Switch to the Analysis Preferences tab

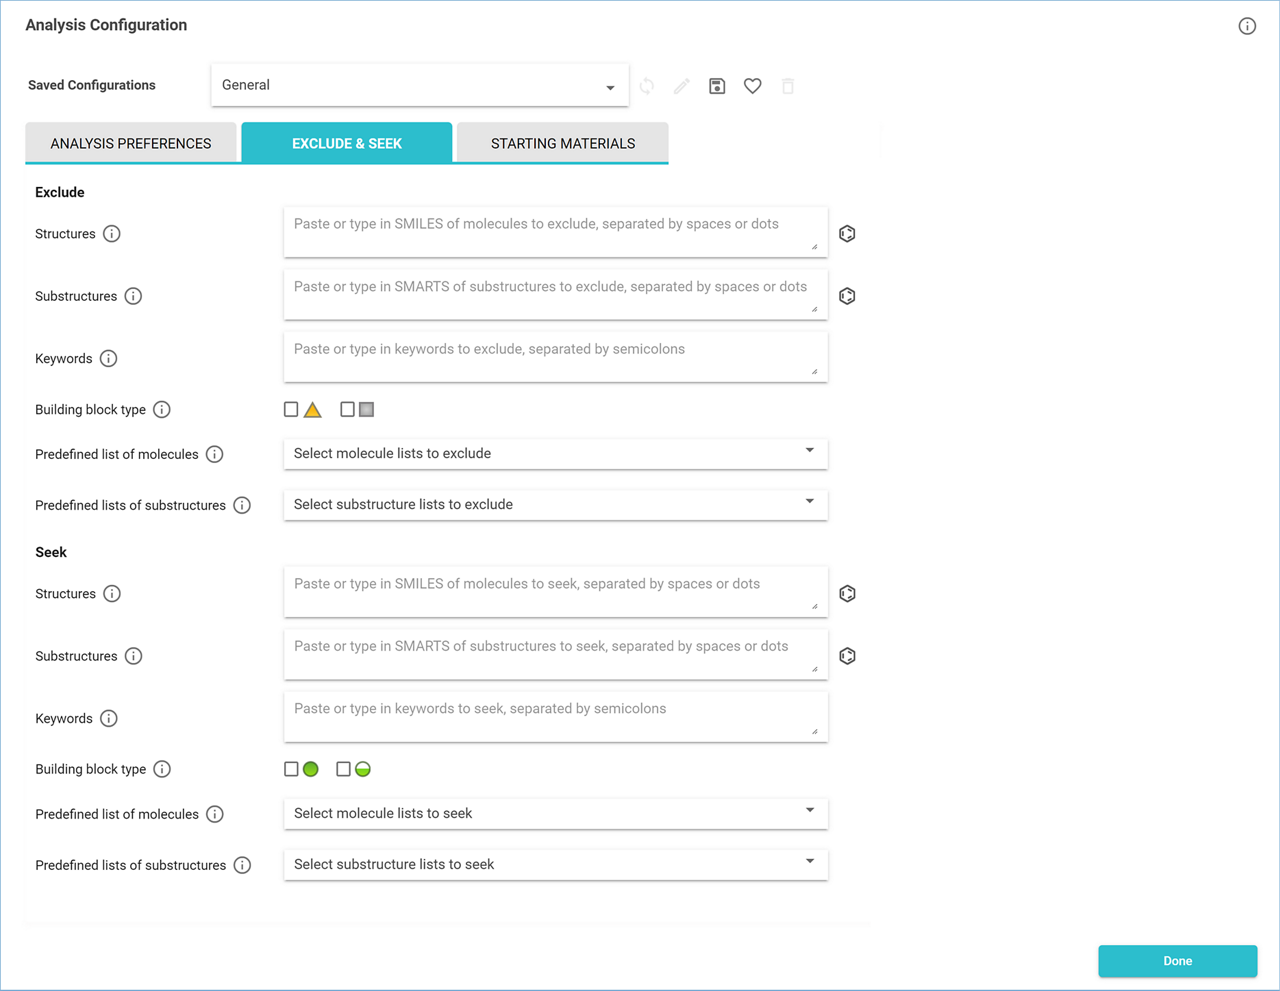coord(131,144)
